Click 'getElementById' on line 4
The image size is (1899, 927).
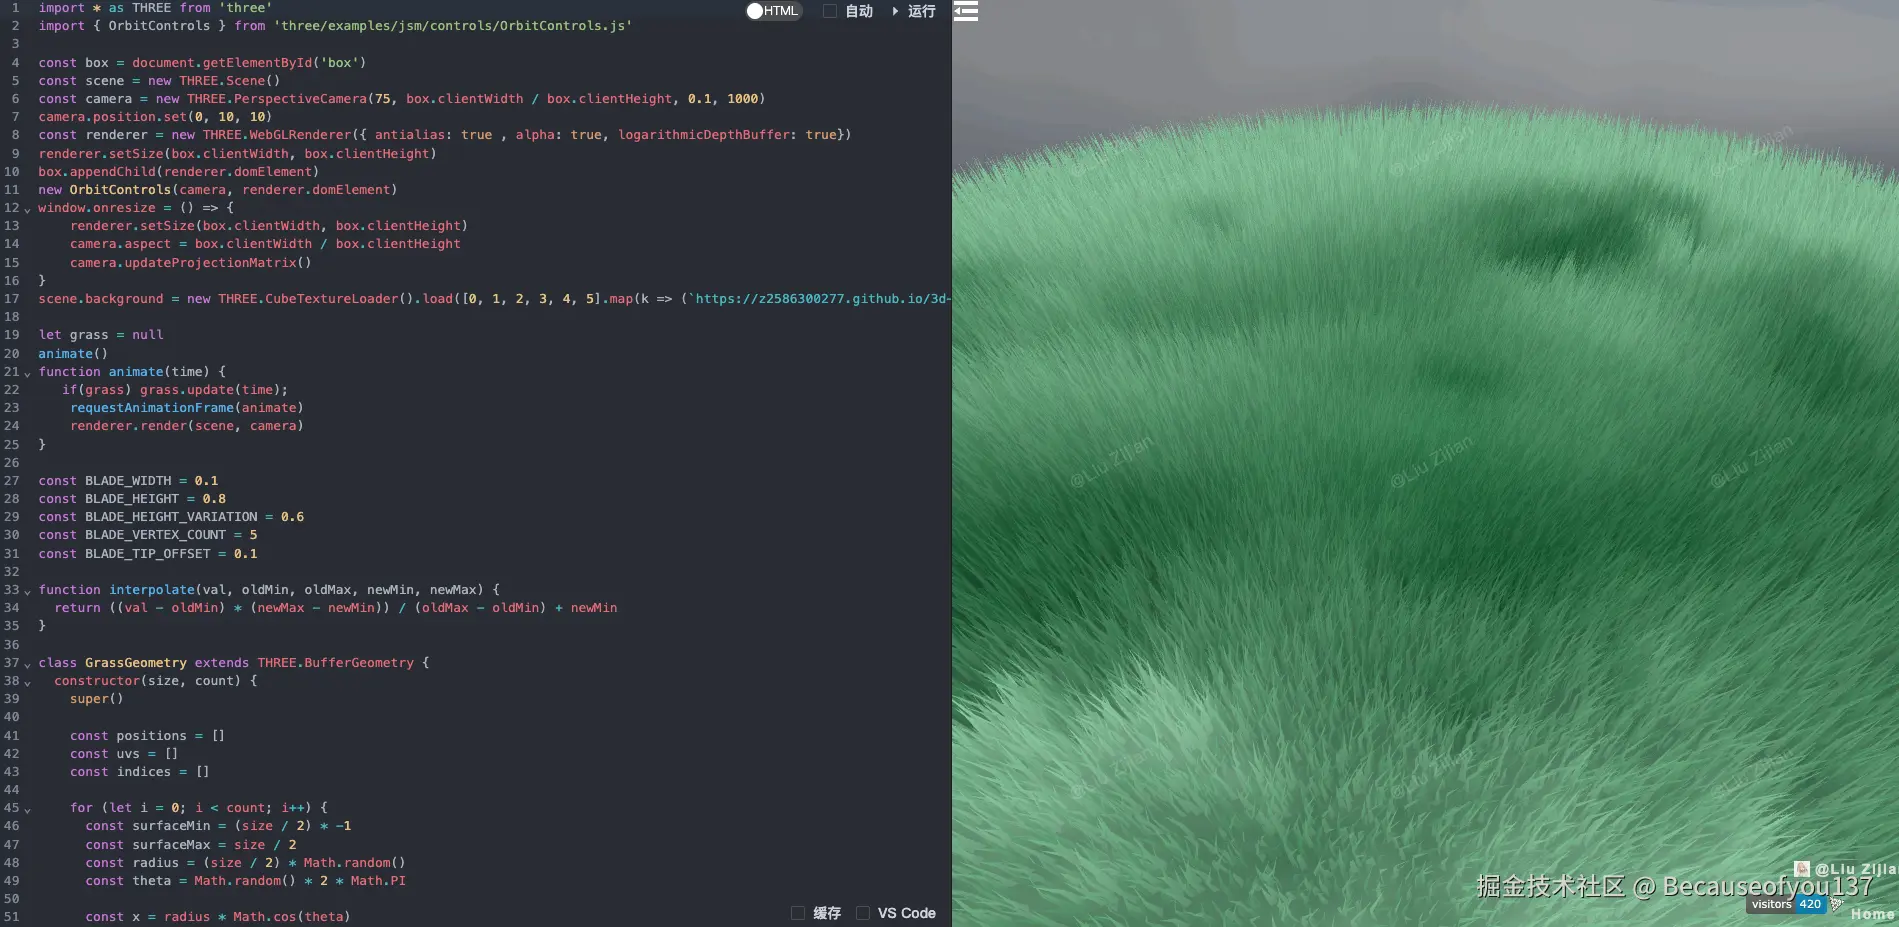(x=257, y=63)
